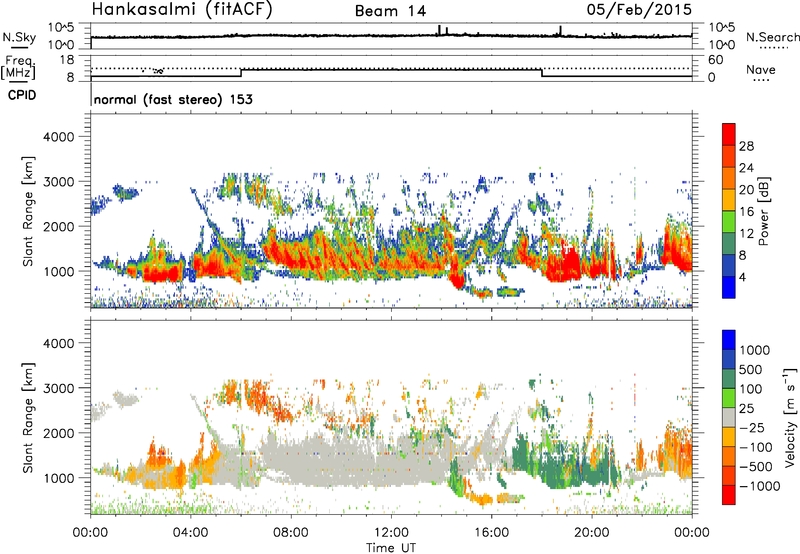800x554 pixels.
Task: Click the red bottom segment of velocity colorbar
Action: [729, 495]
